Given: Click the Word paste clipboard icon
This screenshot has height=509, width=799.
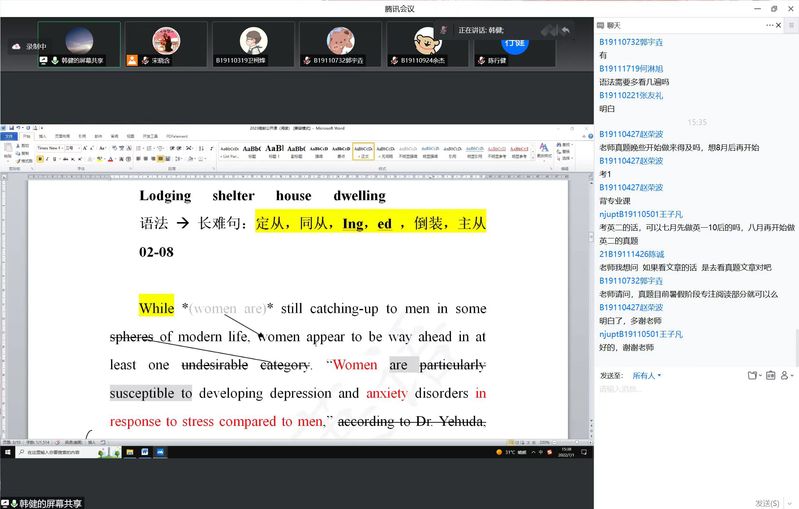Looking at the screenshot, I should [11, 150].
